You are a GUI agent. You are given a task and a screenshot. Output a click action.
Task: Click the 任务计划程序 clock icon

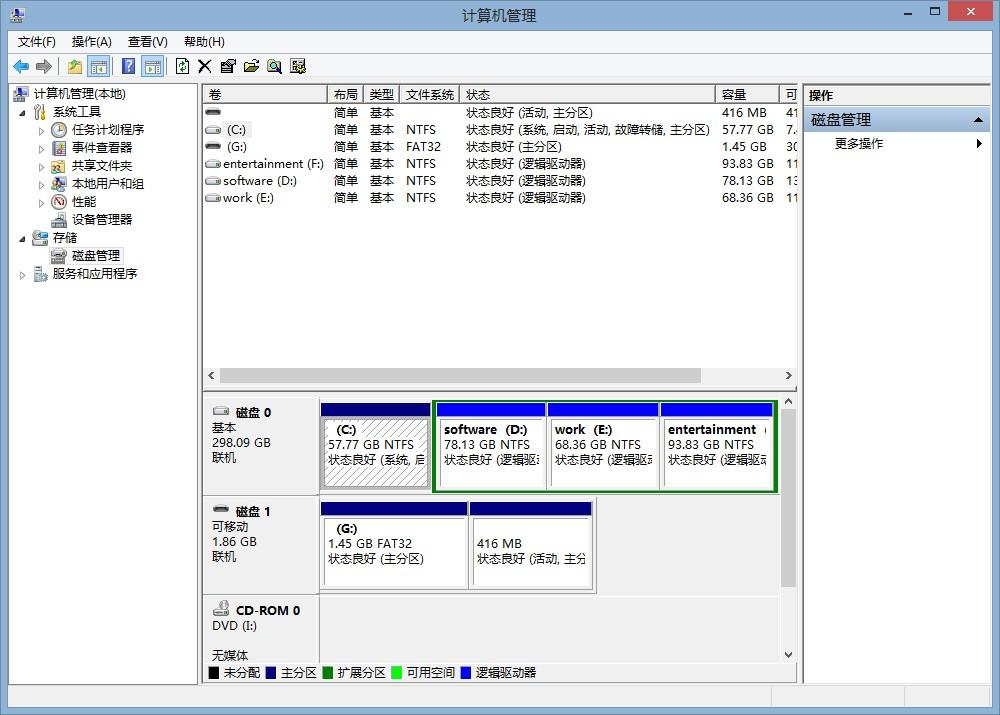(x=59, y=130)
